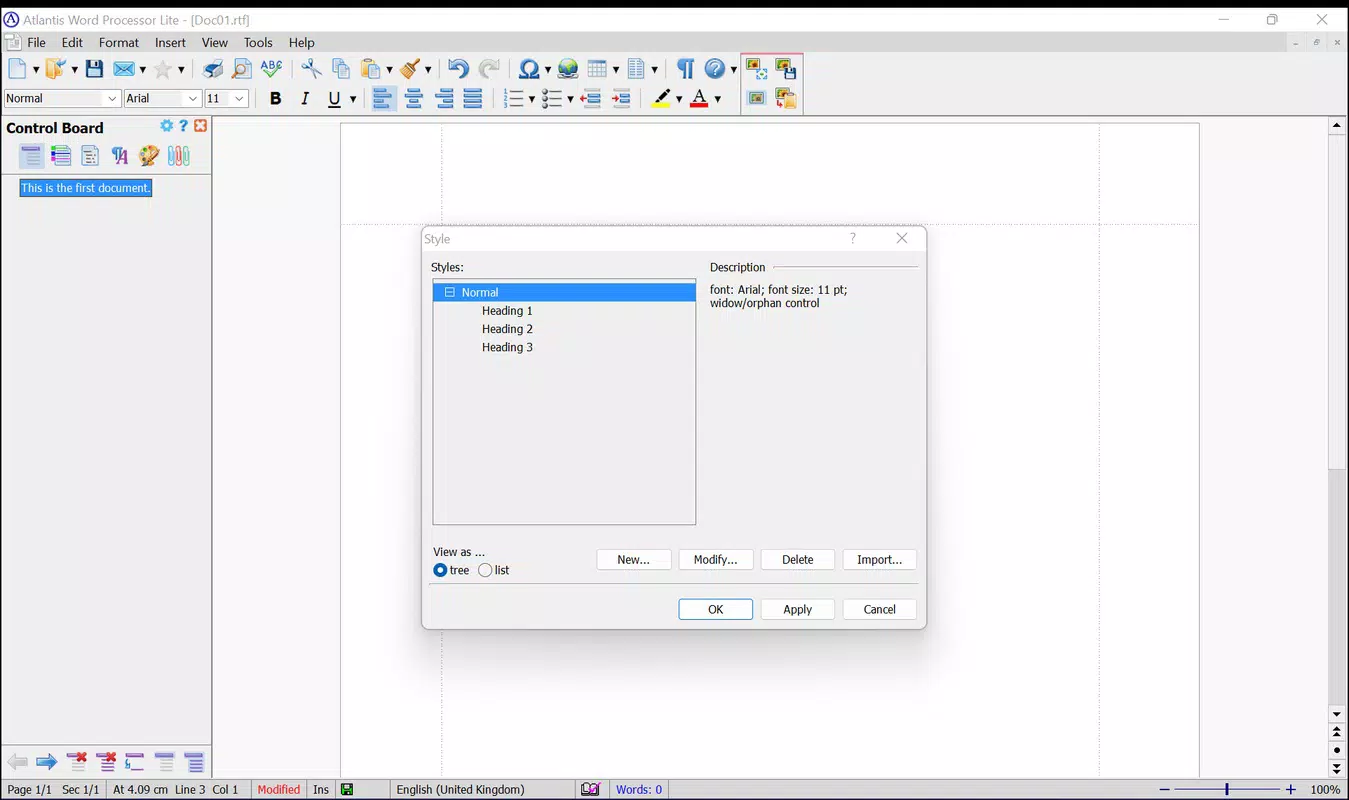The height and width of the screenshot is (800, 1349).
Task: Expand the numbered list dropdown arrow
Action: click(x=531, y=98)
